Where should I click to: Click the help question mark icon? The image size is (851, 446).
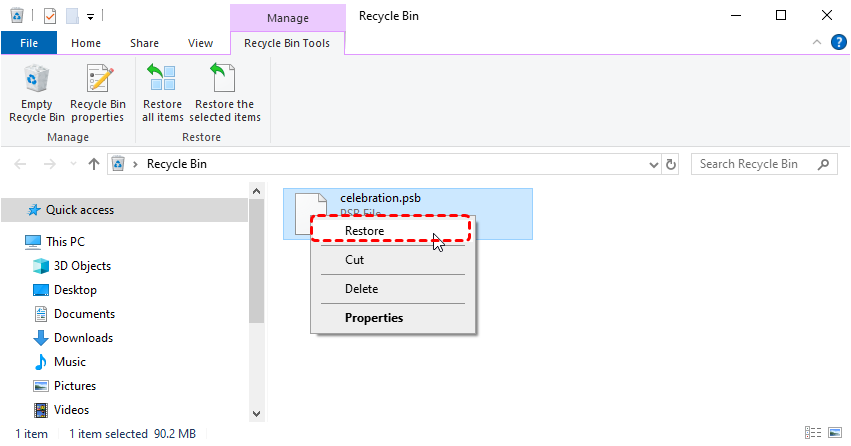839,42
